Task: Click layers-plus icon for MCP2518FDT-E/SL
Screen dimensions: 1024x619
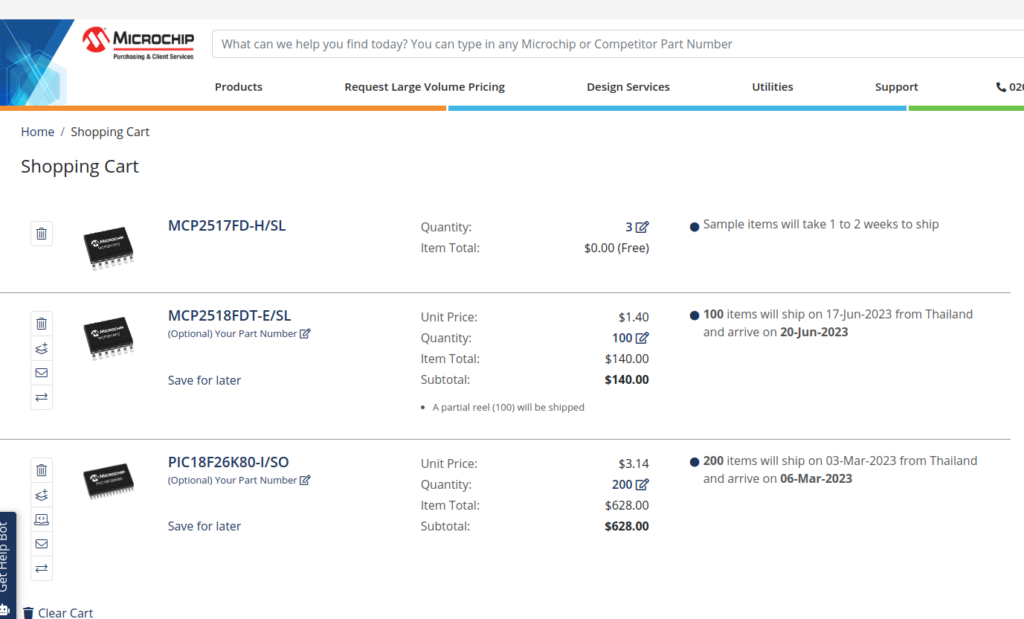Action: pos(41,348)
